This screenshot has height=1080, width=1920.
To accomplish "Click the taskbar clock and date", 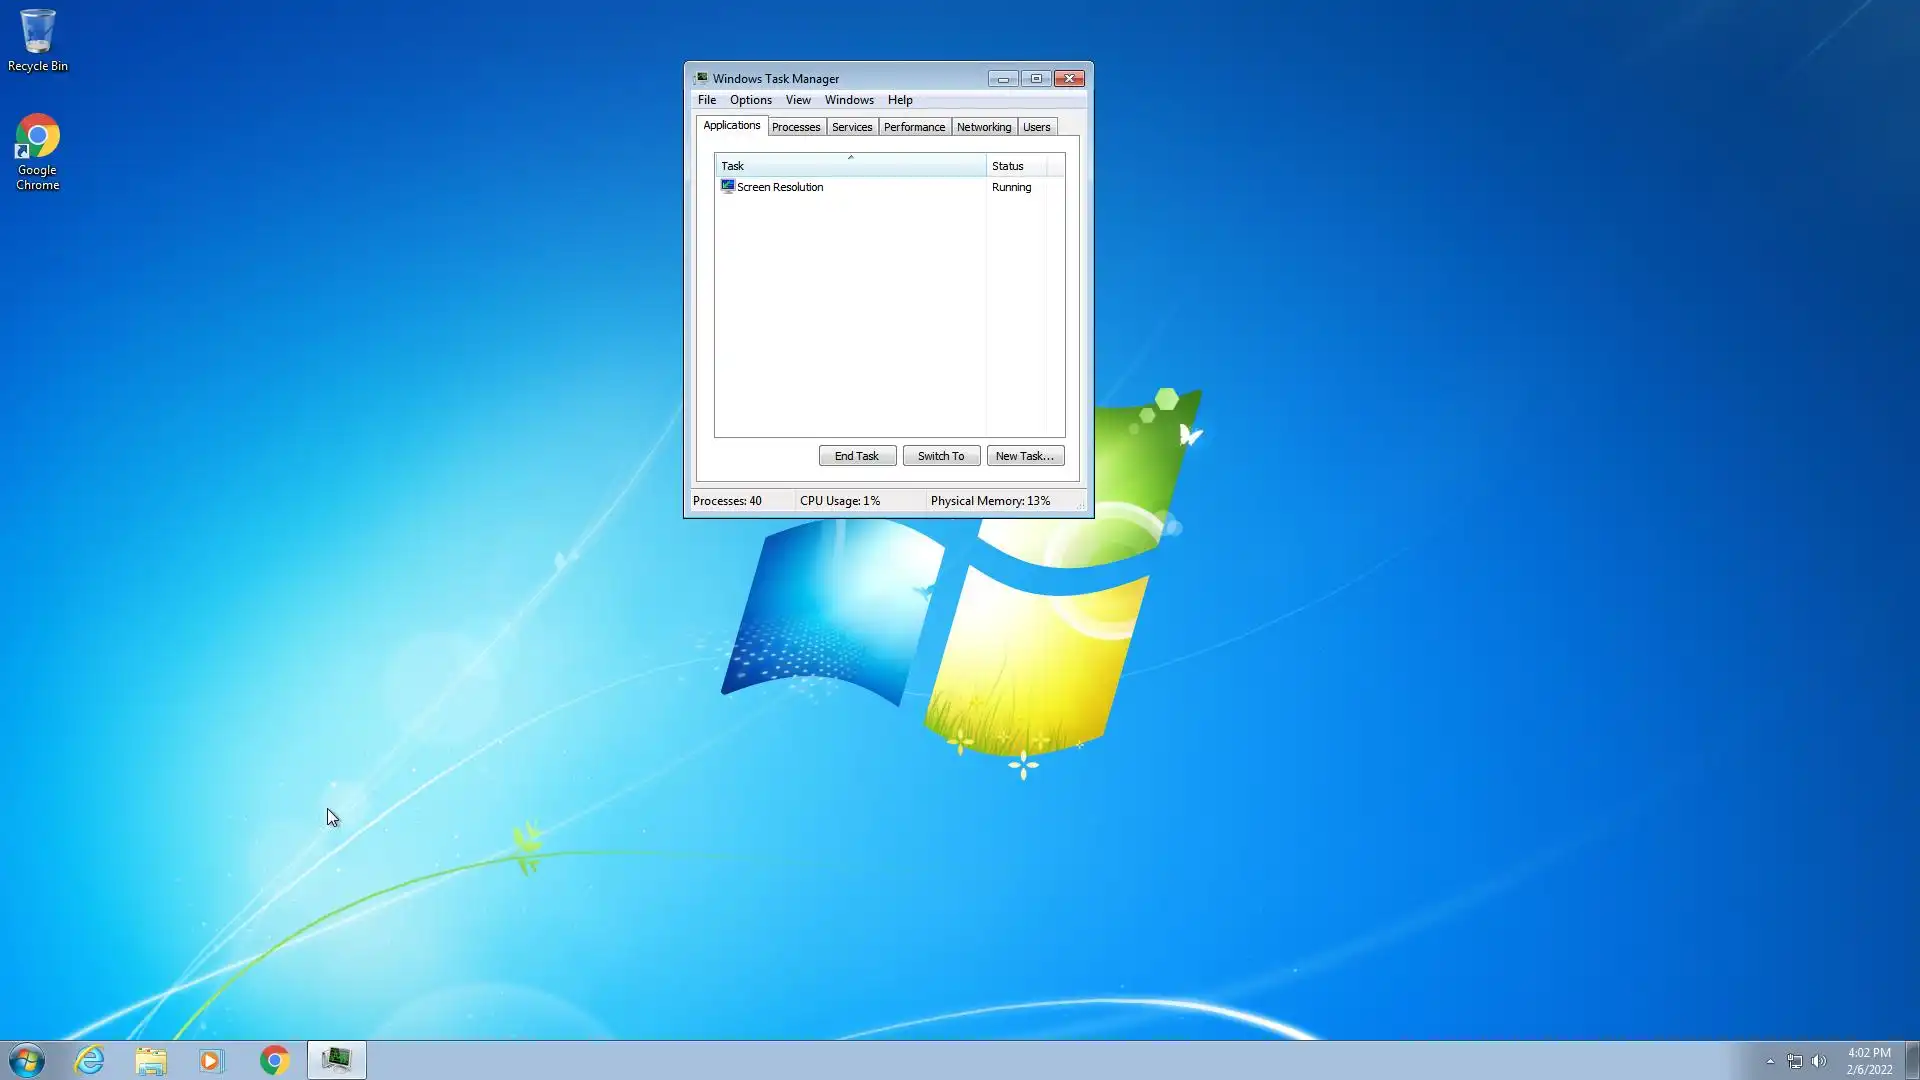I will point(1868,1060).
